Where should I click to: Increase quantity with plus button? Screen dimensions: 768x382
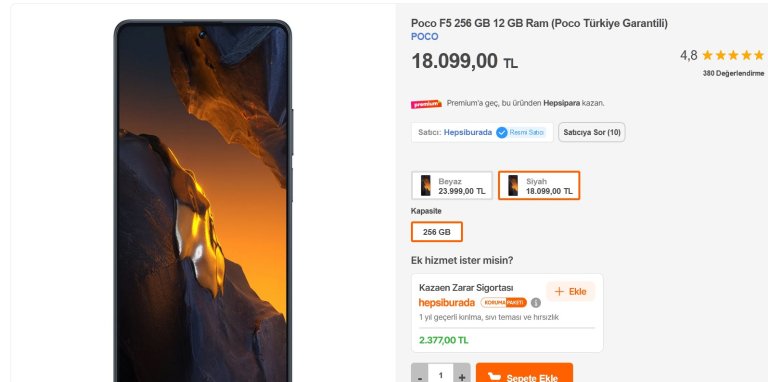click(462, 376)
